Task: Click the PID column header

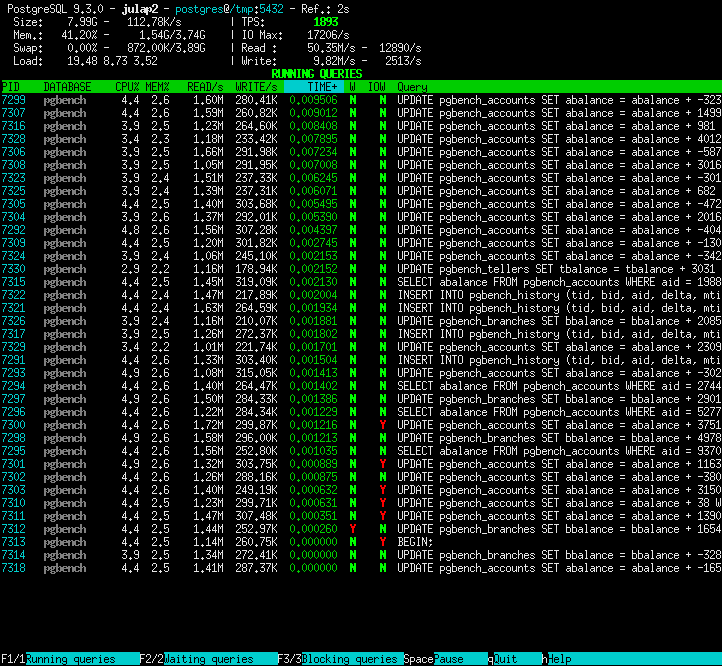Action: point(11,87)
